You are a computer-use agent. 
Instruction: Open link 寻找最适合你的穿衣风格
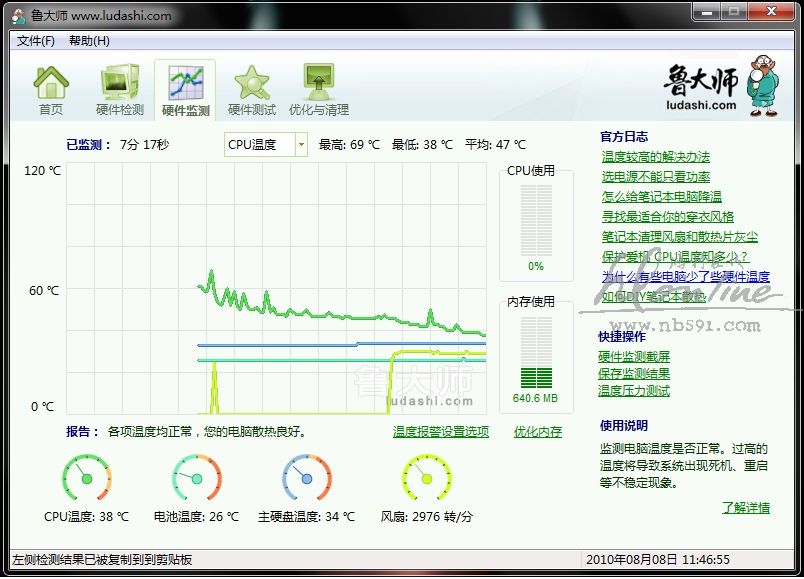[668, 217]
